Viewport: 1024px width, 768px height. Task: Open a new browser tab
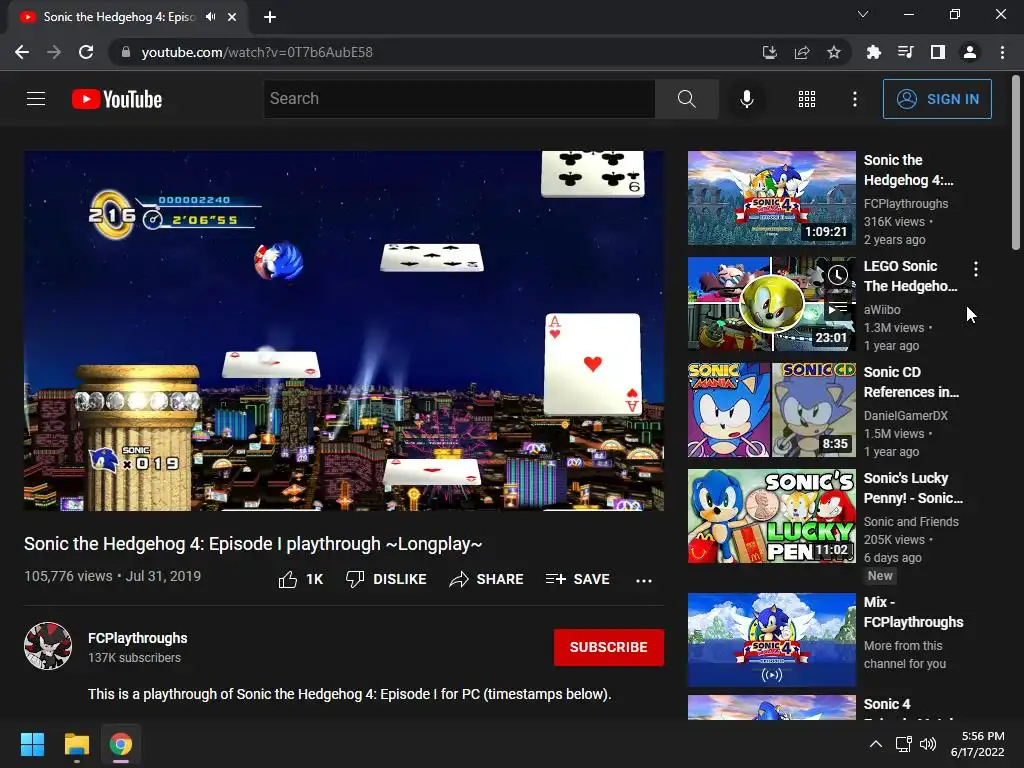click(x=270, y=17)
